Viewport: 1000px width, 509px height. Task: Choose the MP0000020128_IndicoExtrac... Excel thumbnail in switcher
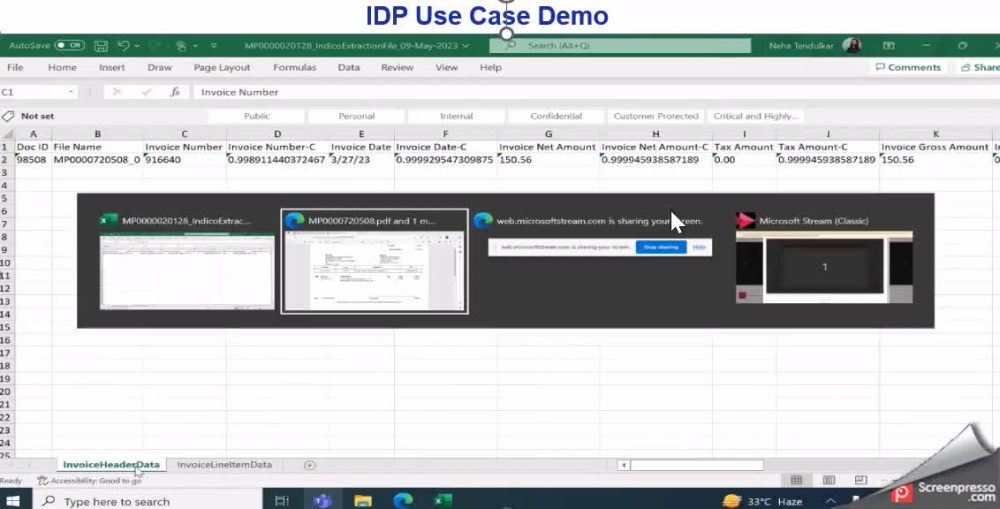pyautogui.click(x=187, y=263)
